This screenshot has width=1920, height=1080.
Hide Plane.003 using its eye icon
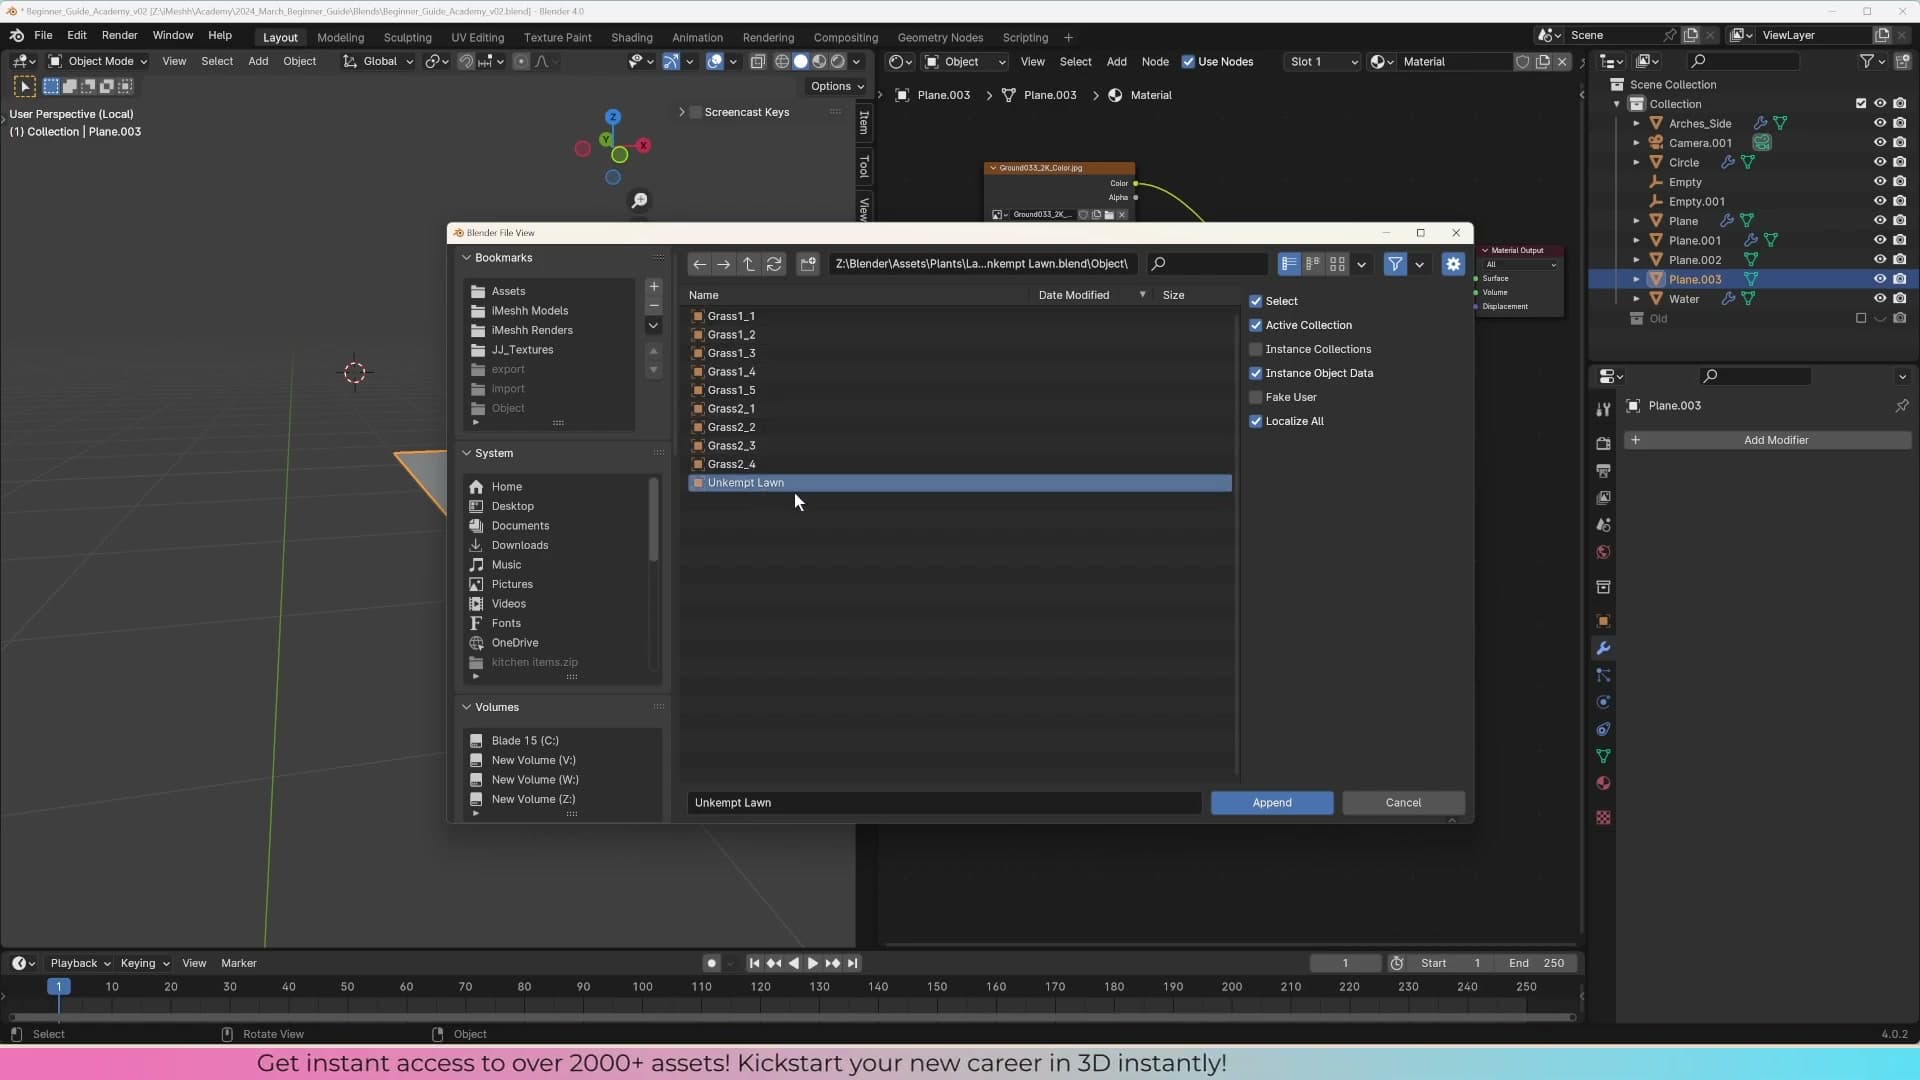click(1880, 279)
